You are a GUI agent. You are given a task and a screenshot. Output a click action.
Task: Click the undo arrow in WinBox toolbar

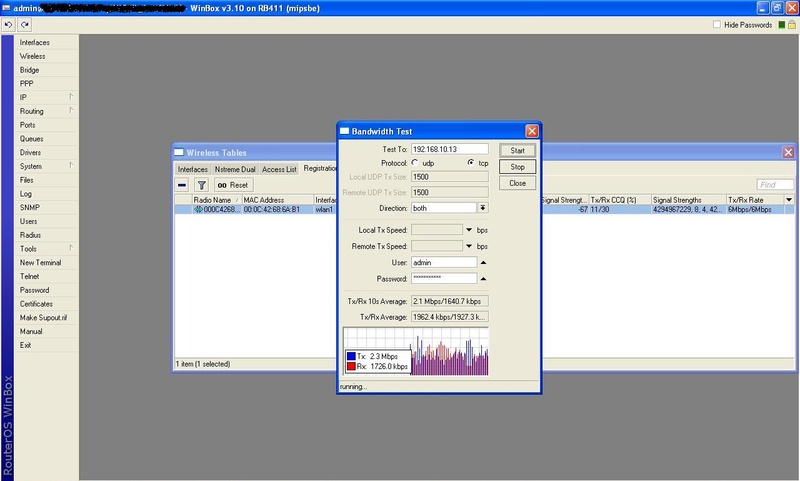8,24
